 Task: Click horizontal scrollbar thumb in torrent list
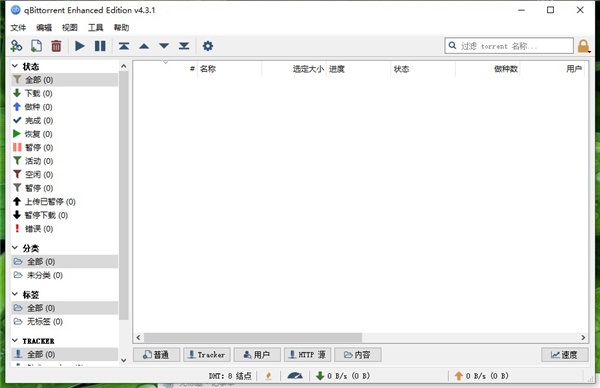click(253, 337)
